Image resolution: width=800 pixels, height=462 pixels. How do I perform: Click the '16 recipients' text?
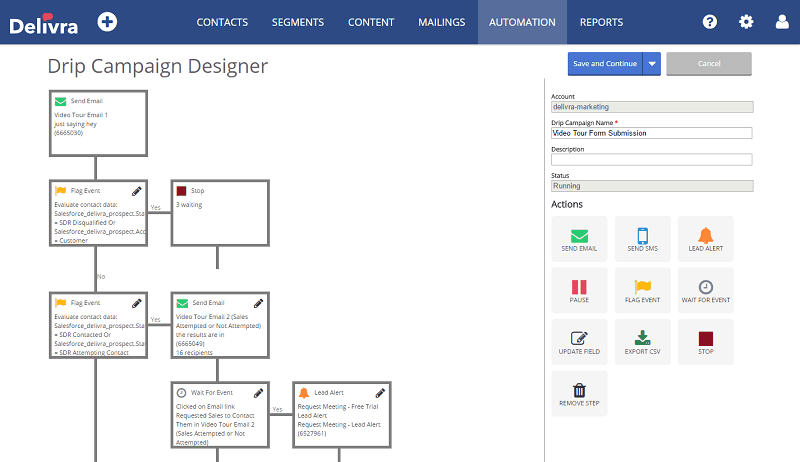[194, 352]
